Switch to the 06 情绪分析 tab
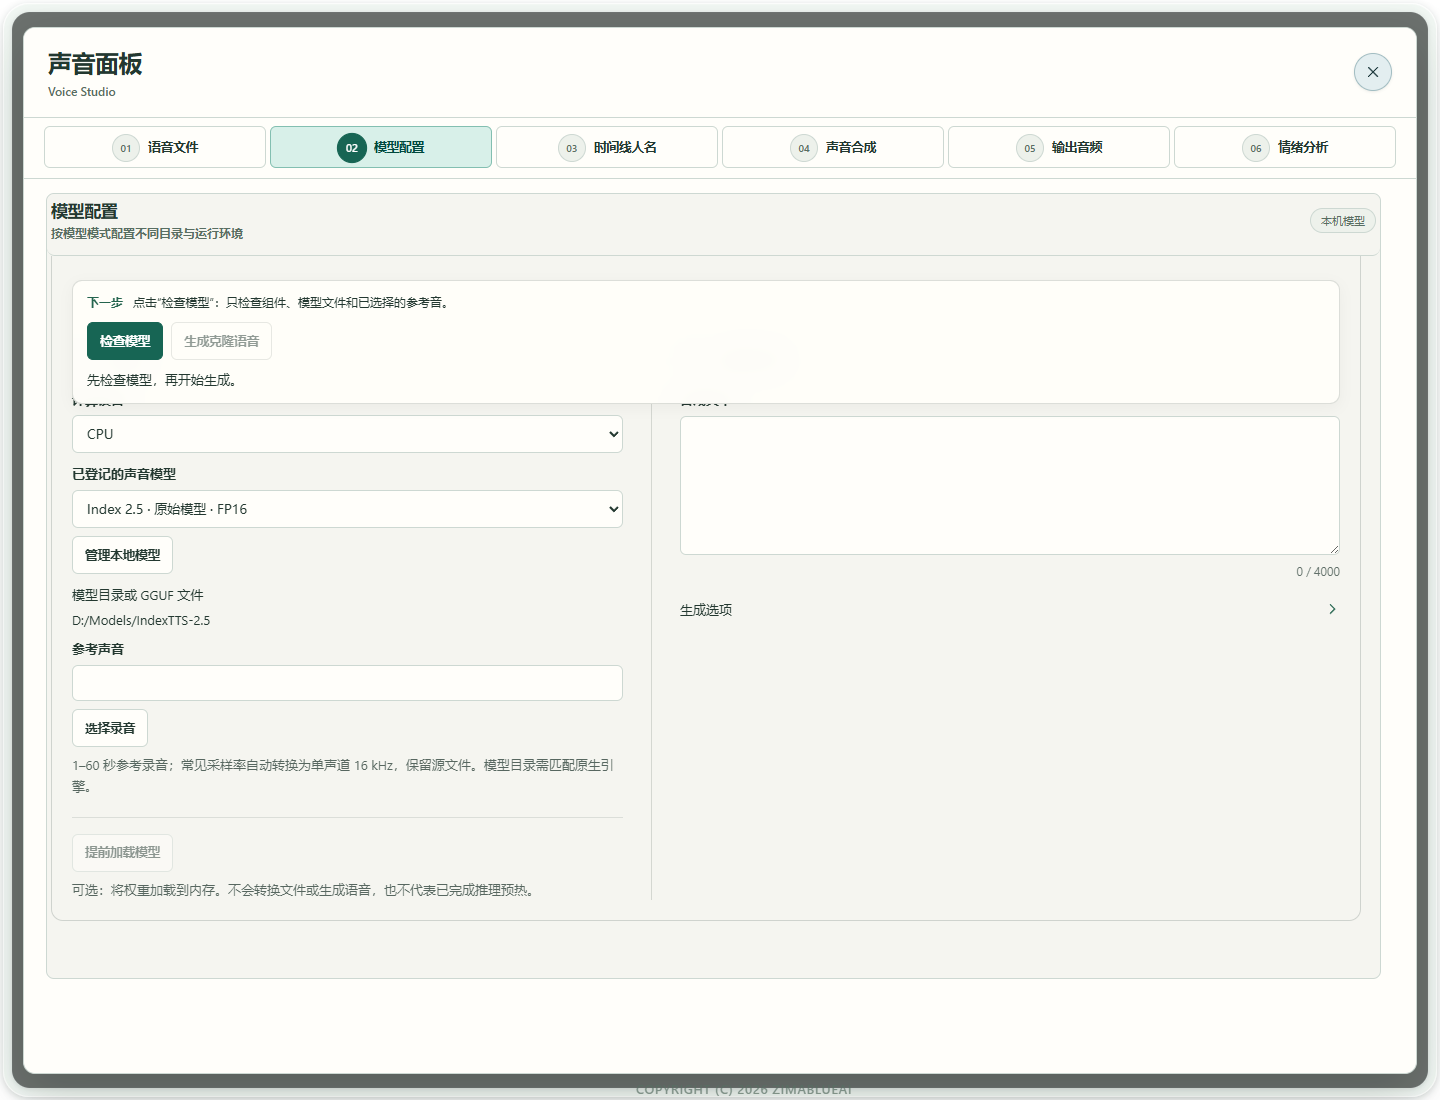 click(1285, 147)
